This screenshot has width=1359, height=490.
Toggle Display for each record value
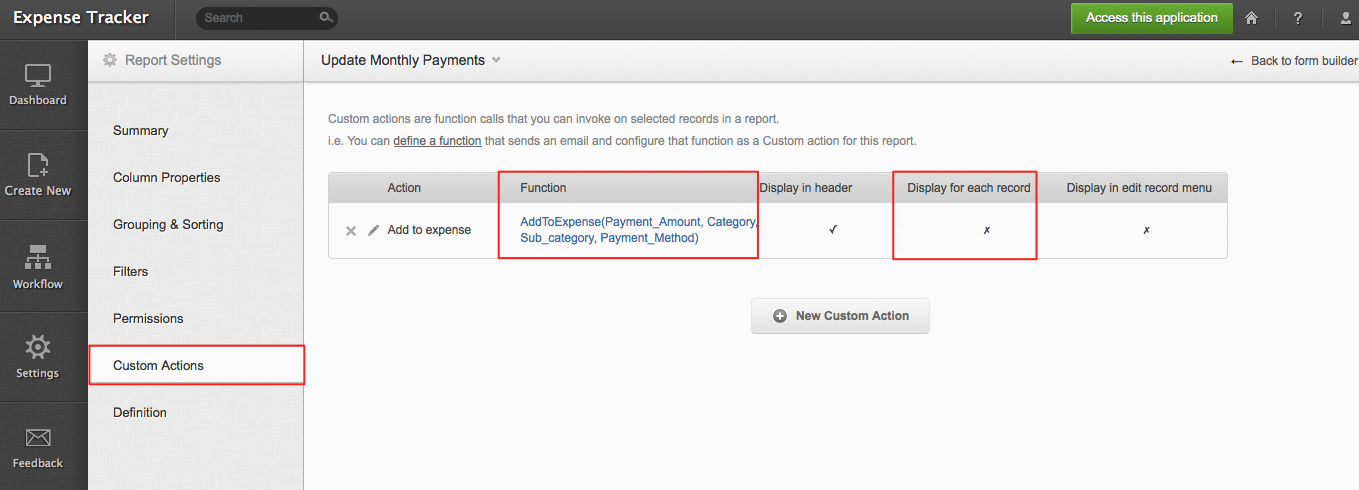(986, 230)
